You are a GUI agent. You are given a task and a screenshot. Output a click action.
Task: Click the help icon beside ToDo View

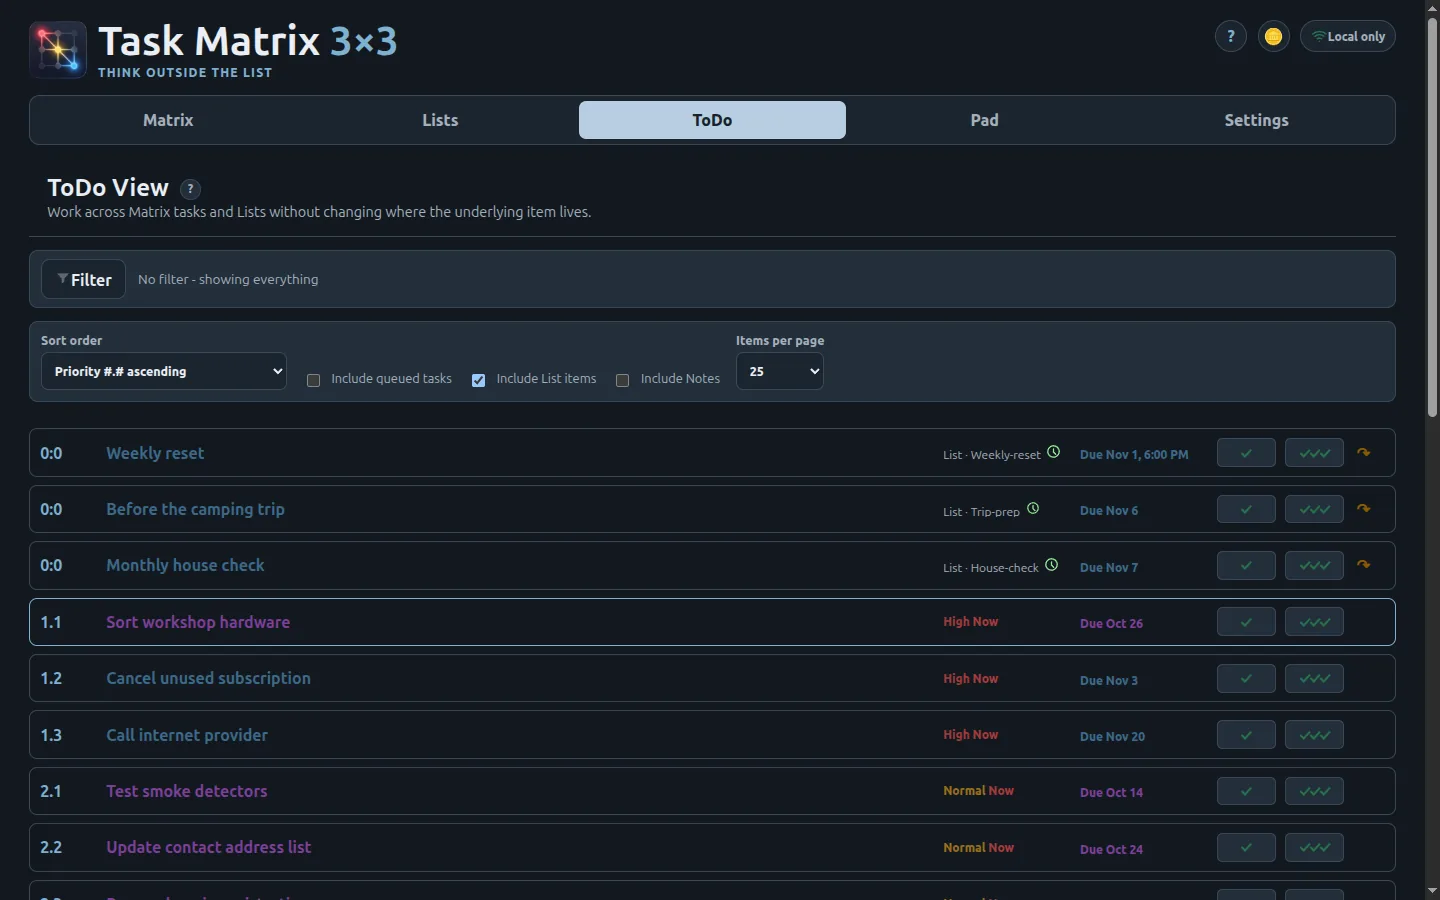click(190, 189)
